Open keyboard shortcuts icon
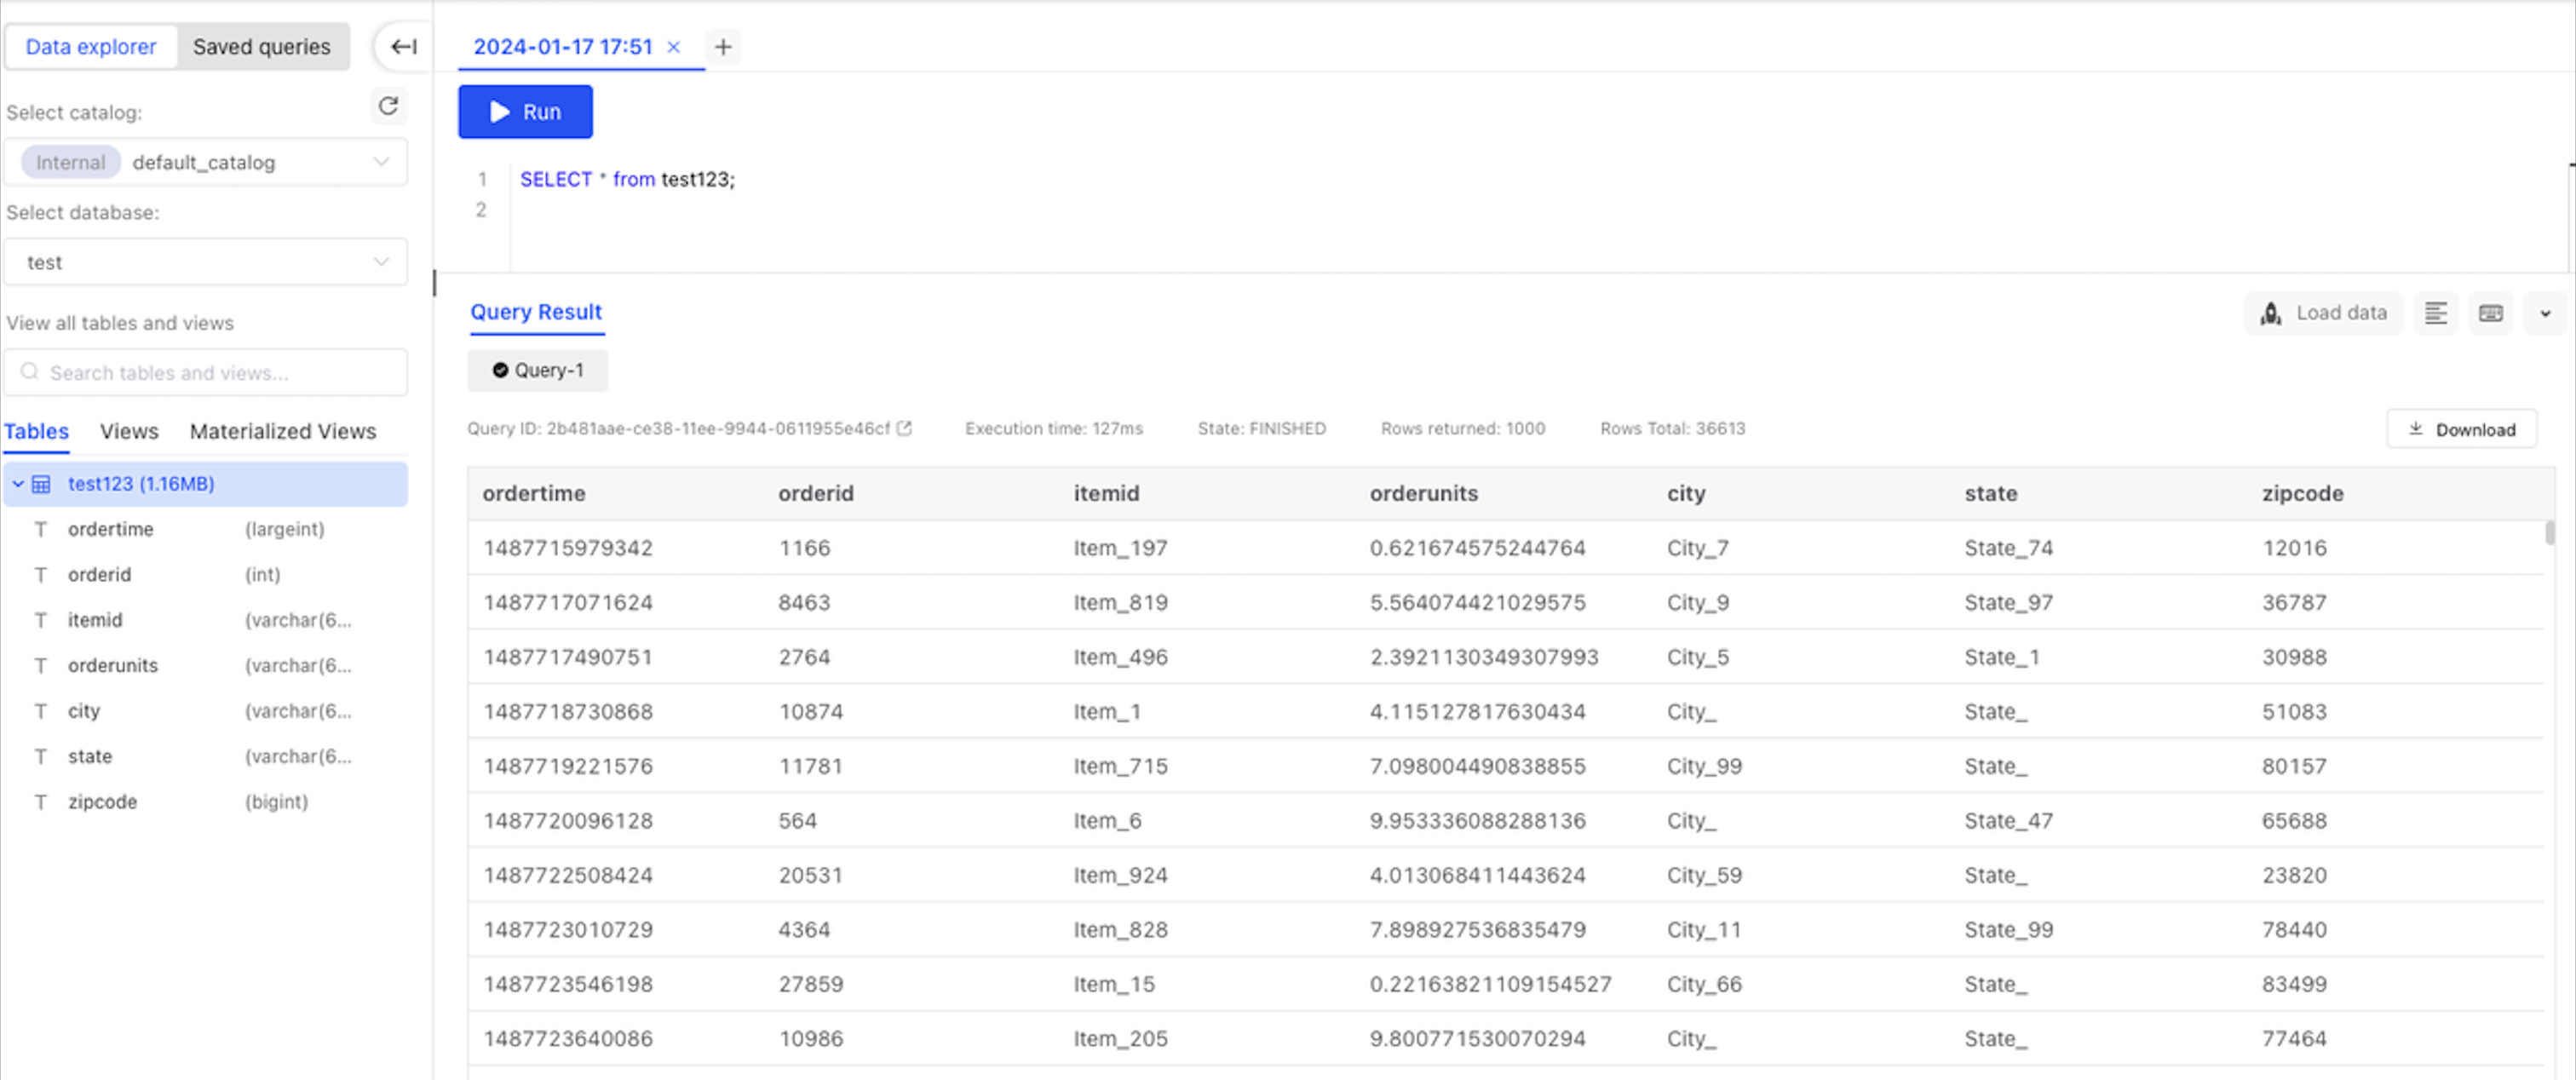Screen dimensions: 2576x1080 click(x=2490, y=313)
